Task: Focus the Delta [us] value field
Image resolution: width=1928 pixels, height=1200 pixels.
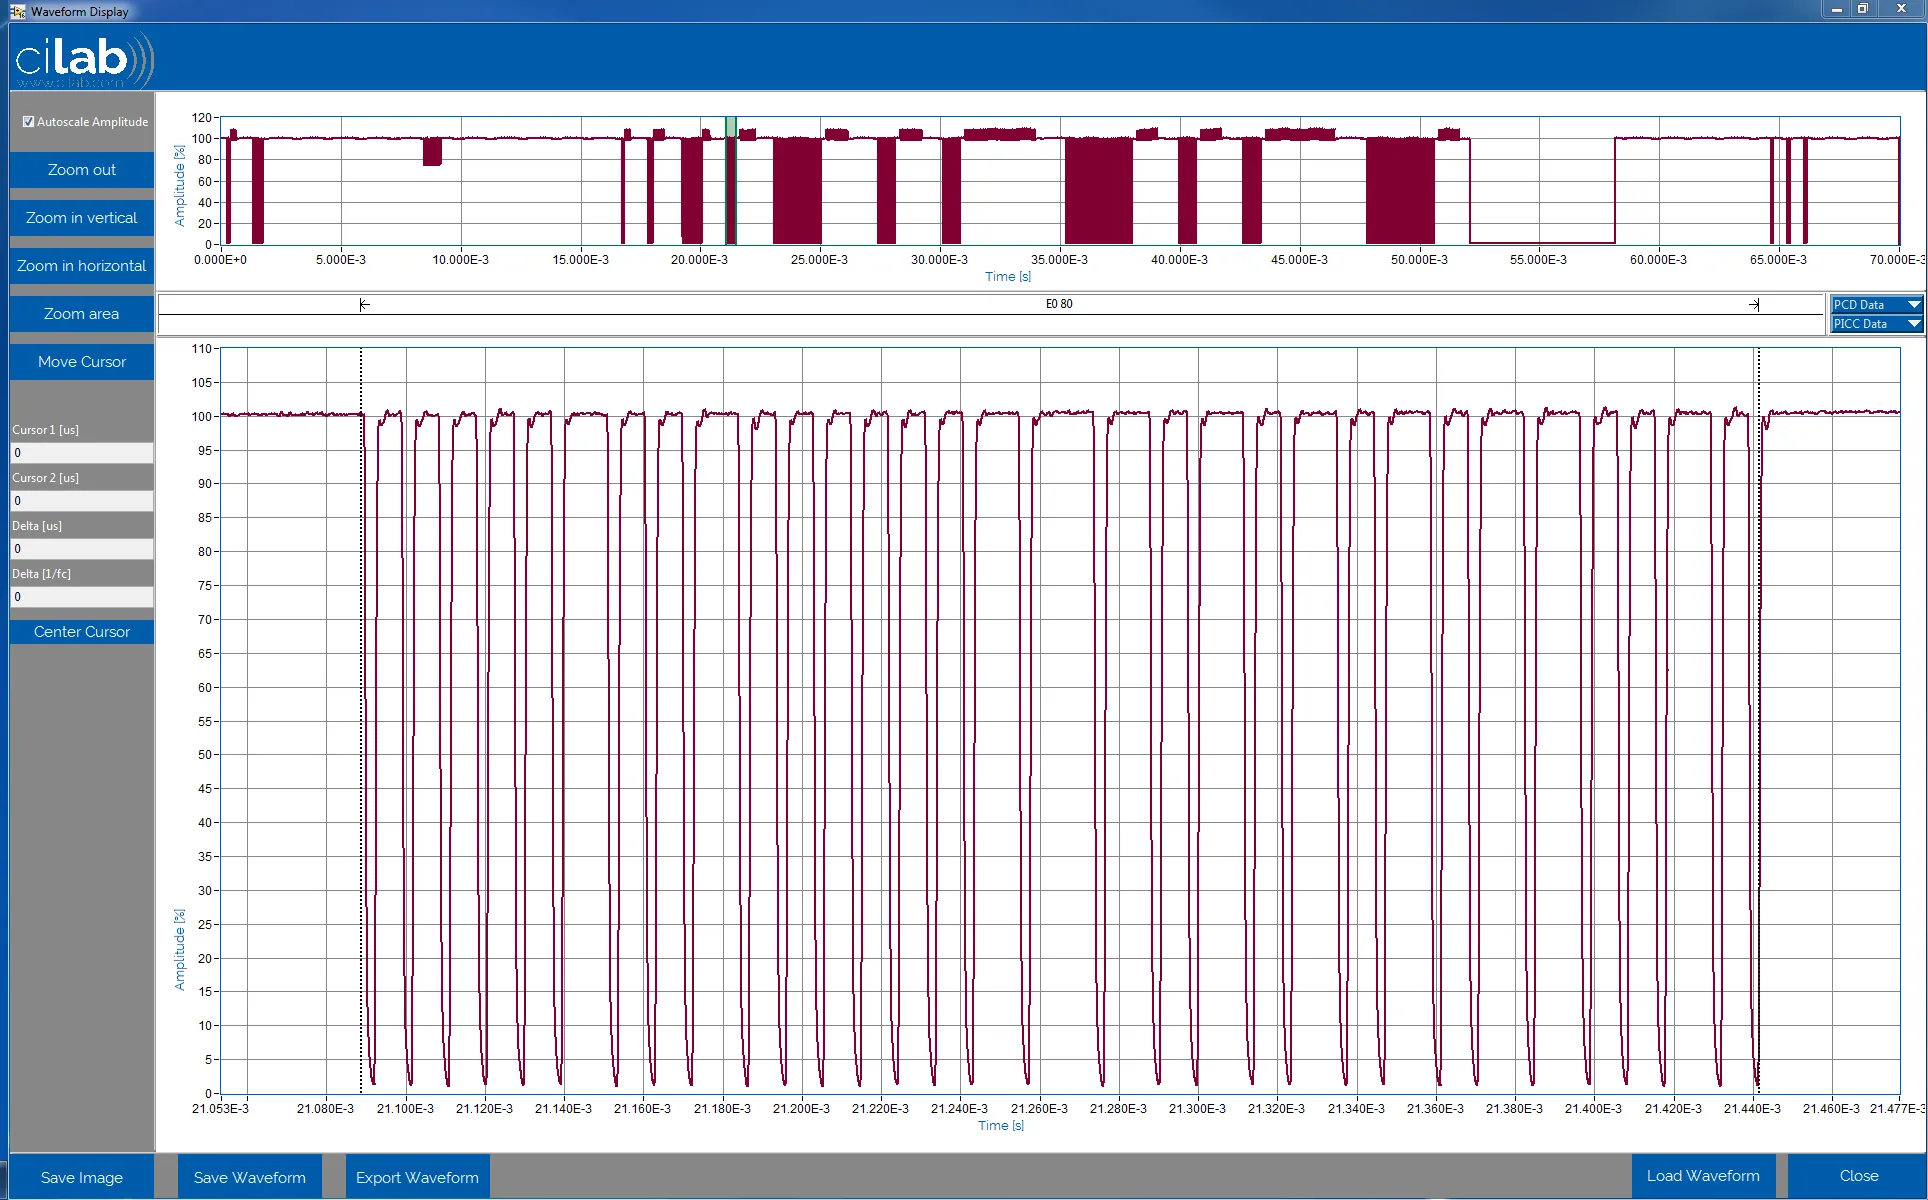Action: (x=82, y=549)
